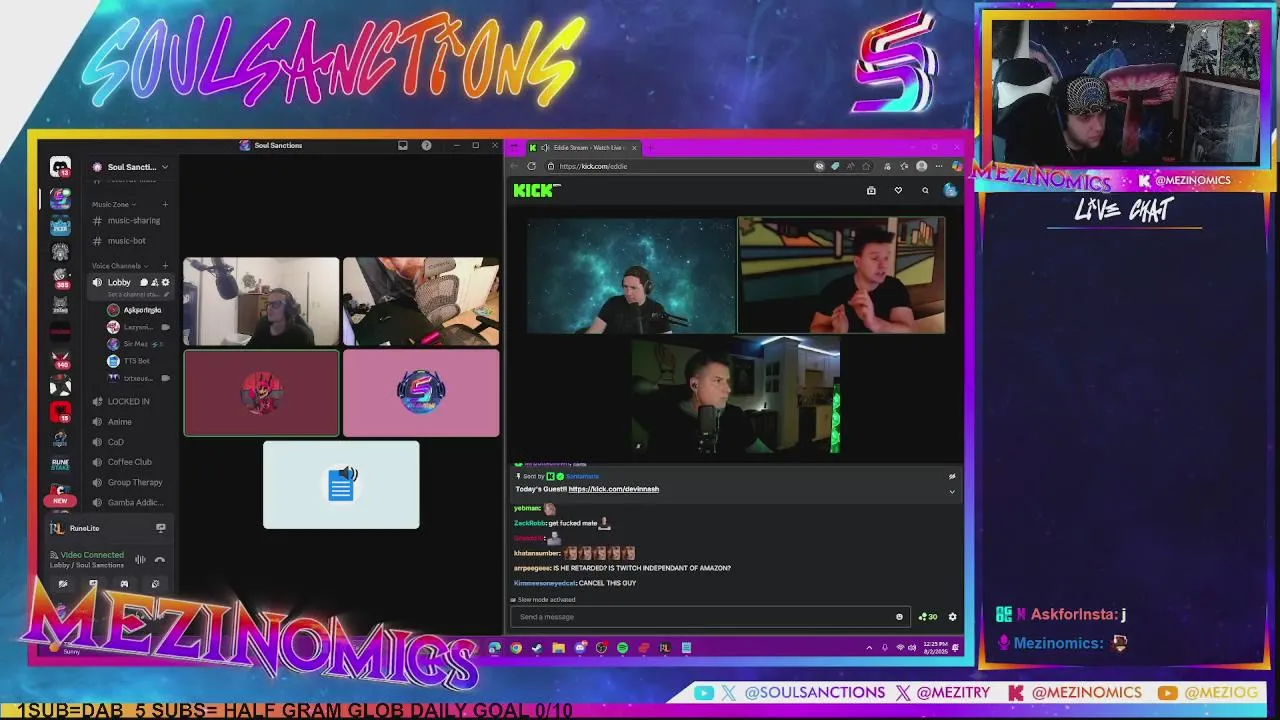Image resolution: width=1280 pixels, height=720 pixels.
Task: Open browser profile avatar
Action: pyautogui.click(x=921, y=166)
